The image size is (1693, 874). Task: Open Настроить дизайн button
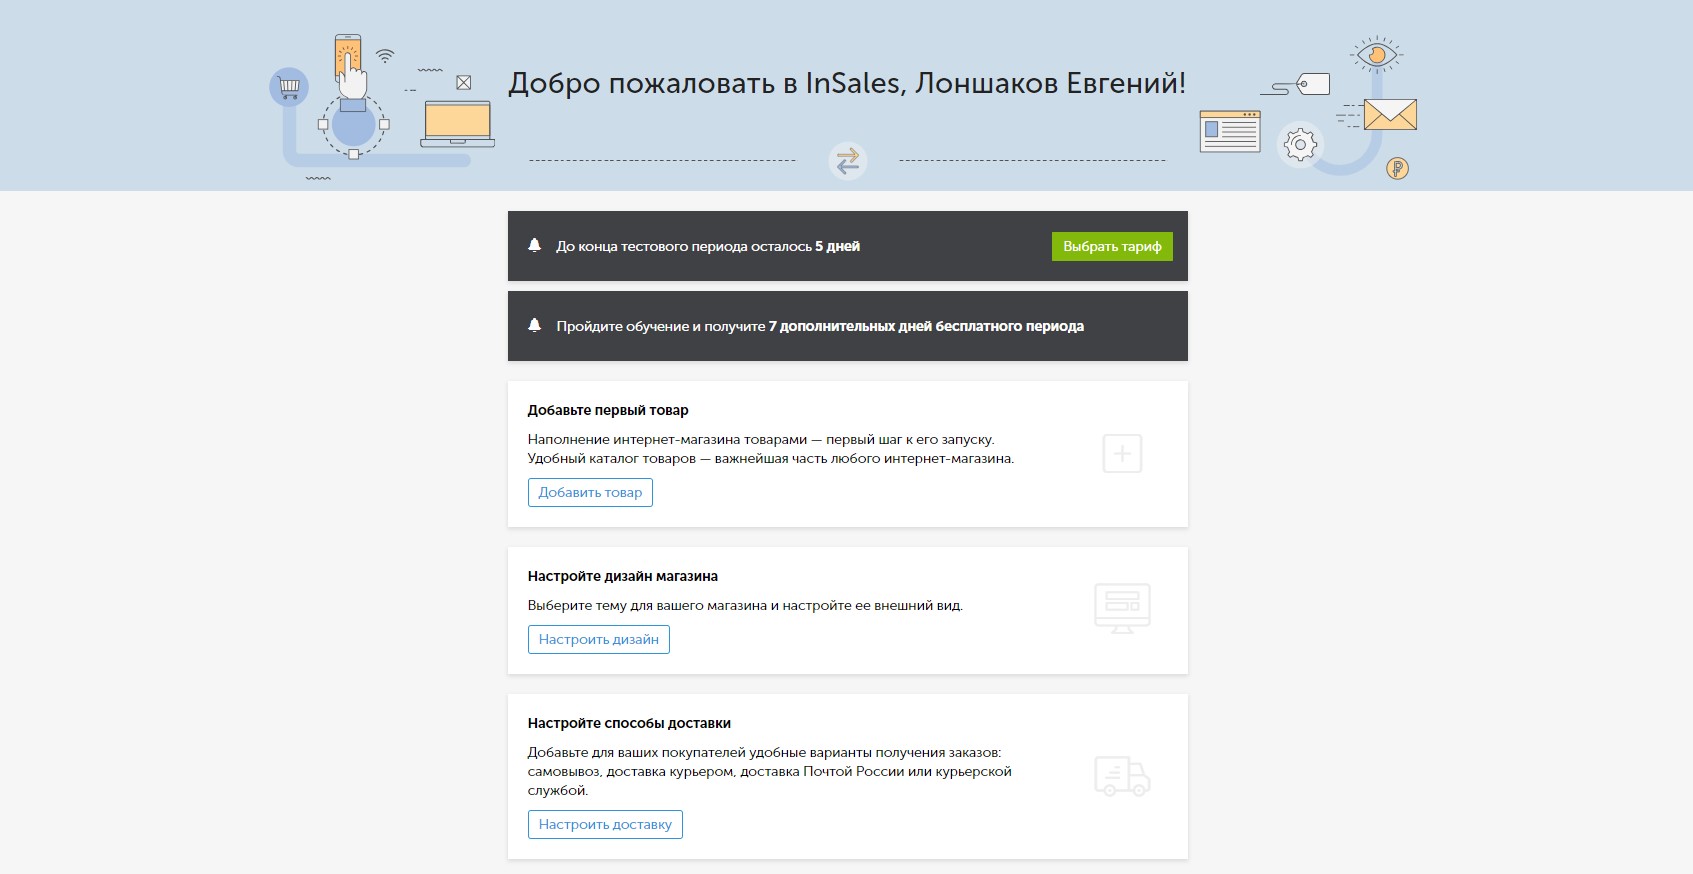click(598, 639)
